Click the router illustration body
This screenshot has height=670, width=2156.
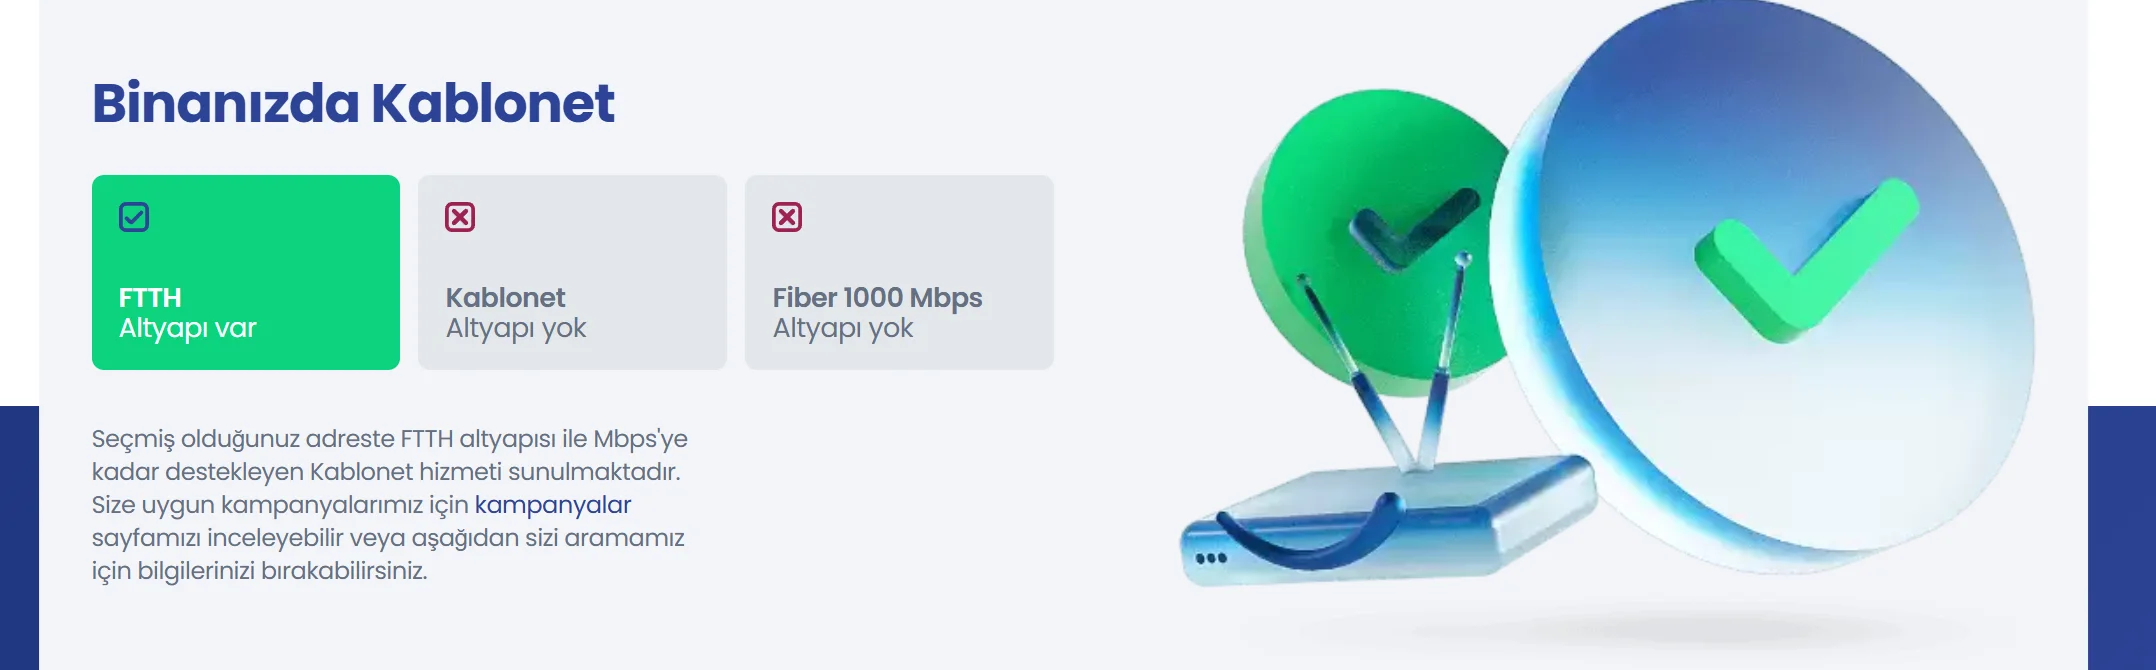click(x=1390, y=520)
